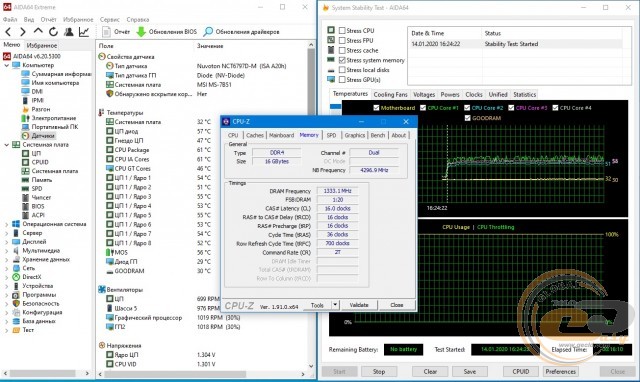Screen dimensions: 640x382
Task: Select ACPI item in the tree
Action: [x=33, y=215]
